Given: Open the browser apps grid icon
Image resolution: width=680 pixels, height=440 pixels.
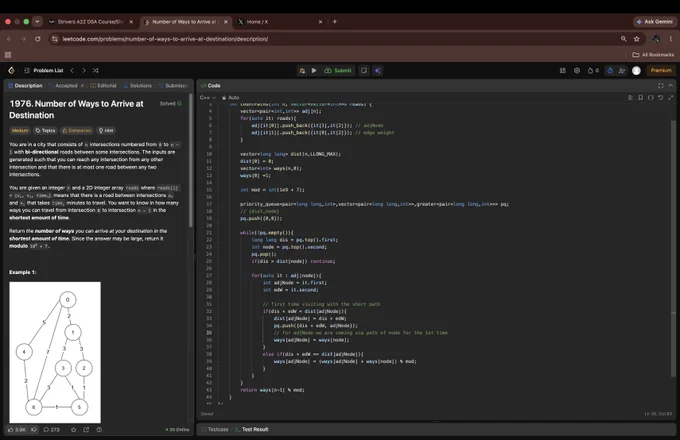Looking at the screenshot, I should [8, 55].
